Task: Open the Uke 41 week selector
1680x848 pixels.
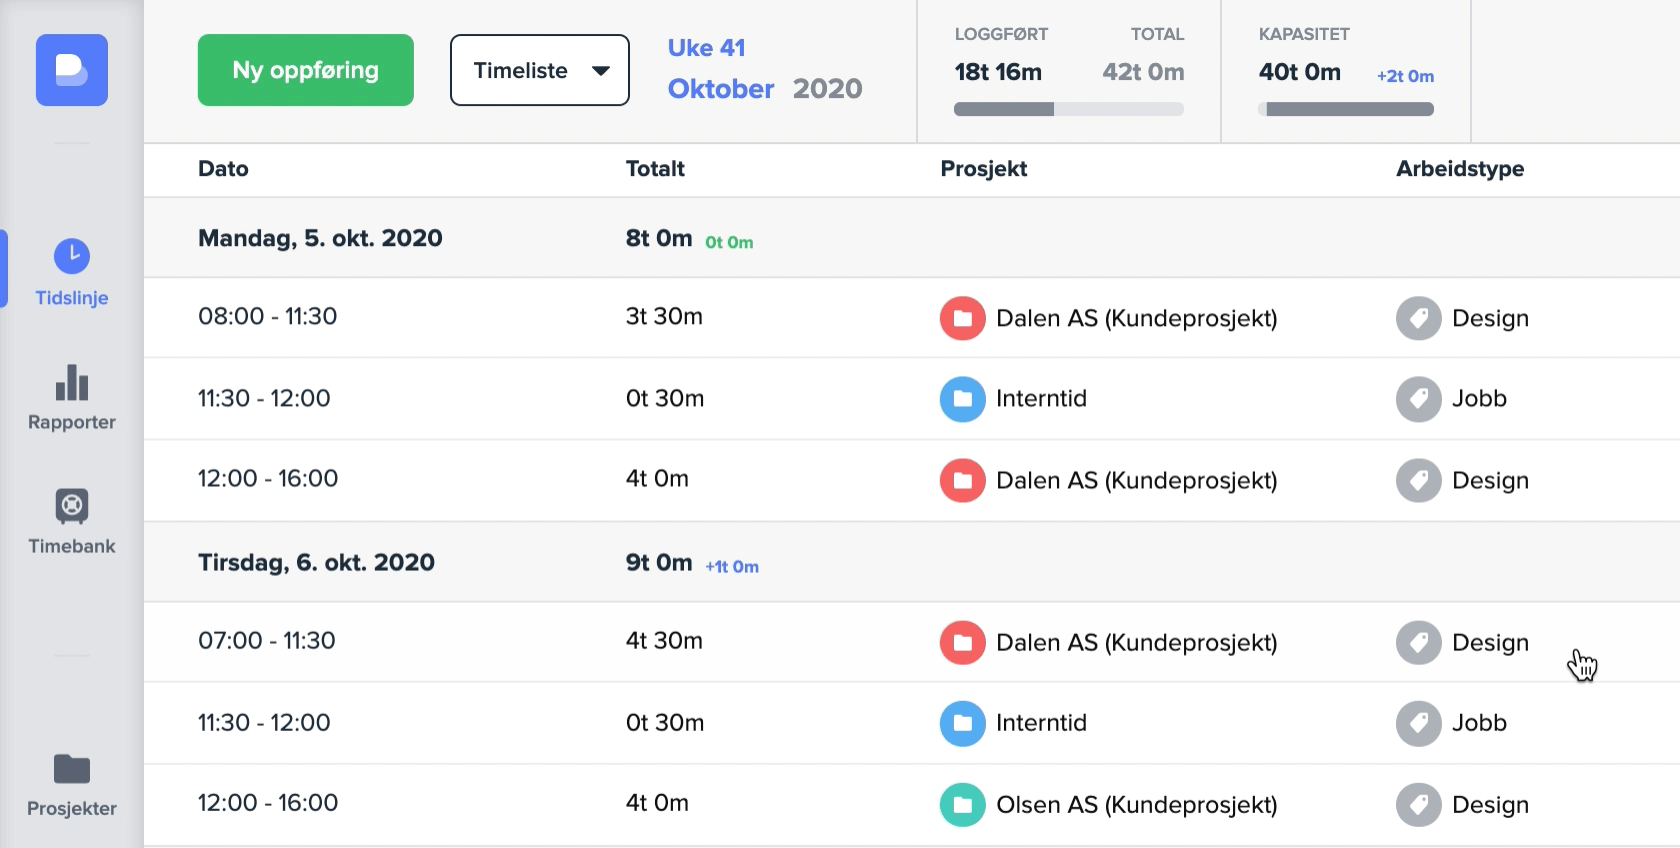Action: point(706,48)
